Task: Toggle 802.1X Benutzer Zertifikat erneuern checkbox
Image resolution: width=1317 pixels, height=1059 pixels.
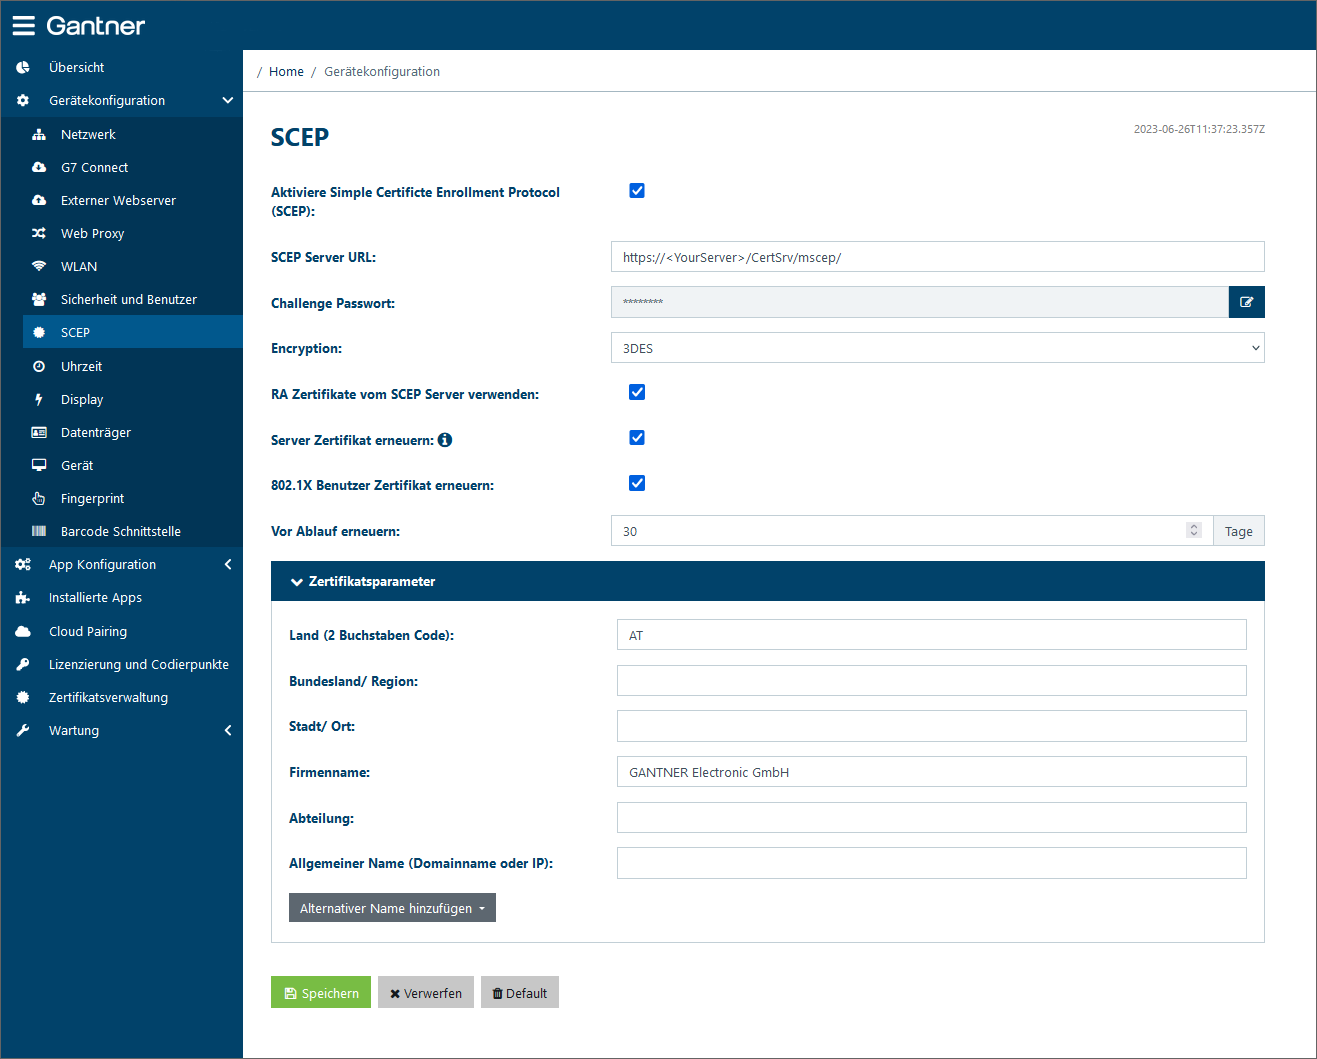Action: tap(637, 483)
